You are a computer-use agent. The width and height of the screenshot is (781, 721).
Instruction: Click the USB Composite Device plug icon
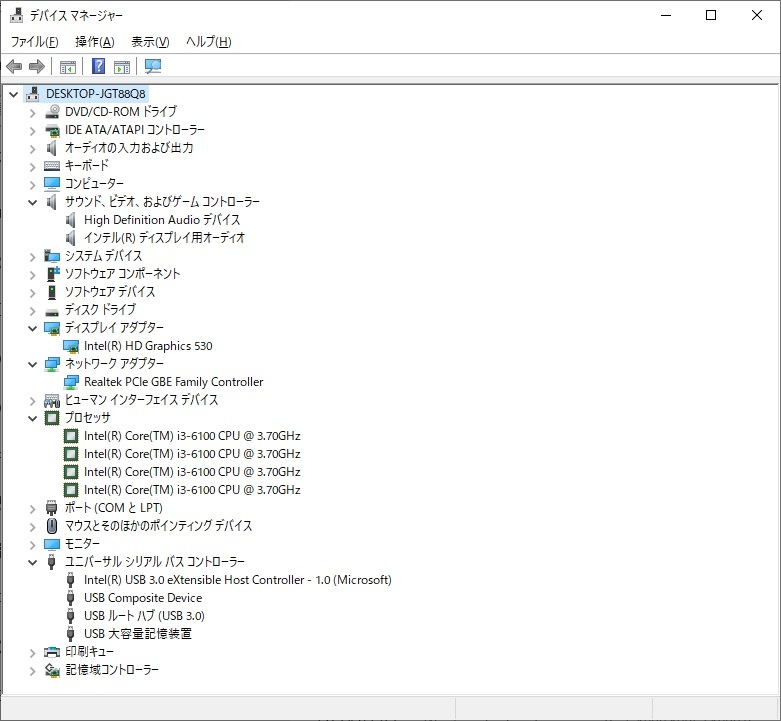click(71, 598)
